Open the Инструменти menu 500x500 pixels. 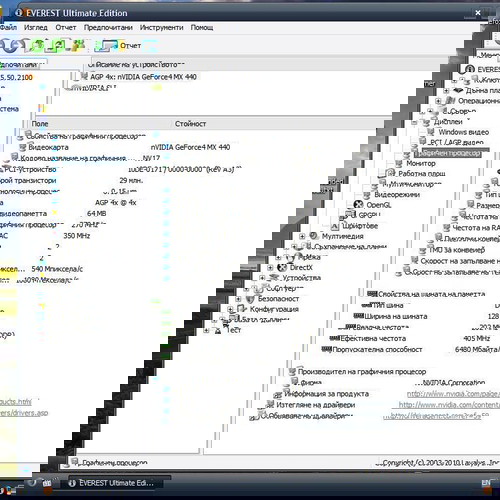161,27
